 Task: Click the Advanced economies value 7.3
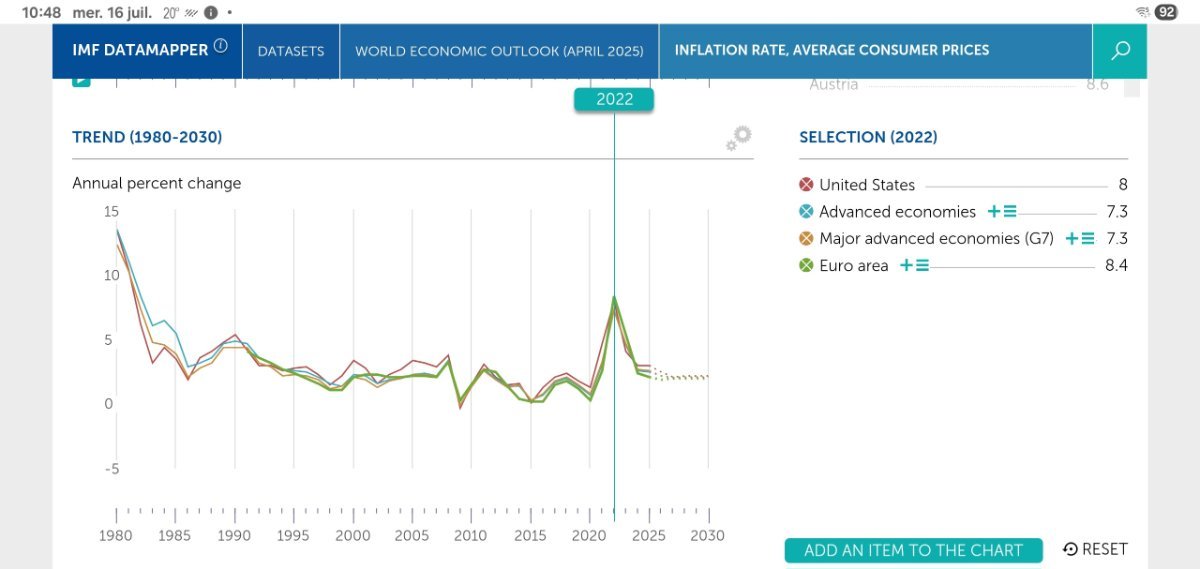pyautogui.click(x=1117, y=212)
